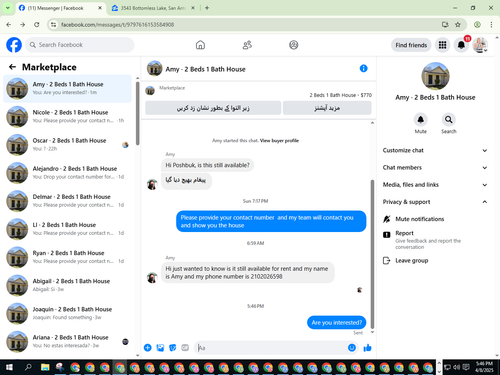
Task: Select Amy - 2 Beds 1 Bath House conversation
Action: coord(67,89)
